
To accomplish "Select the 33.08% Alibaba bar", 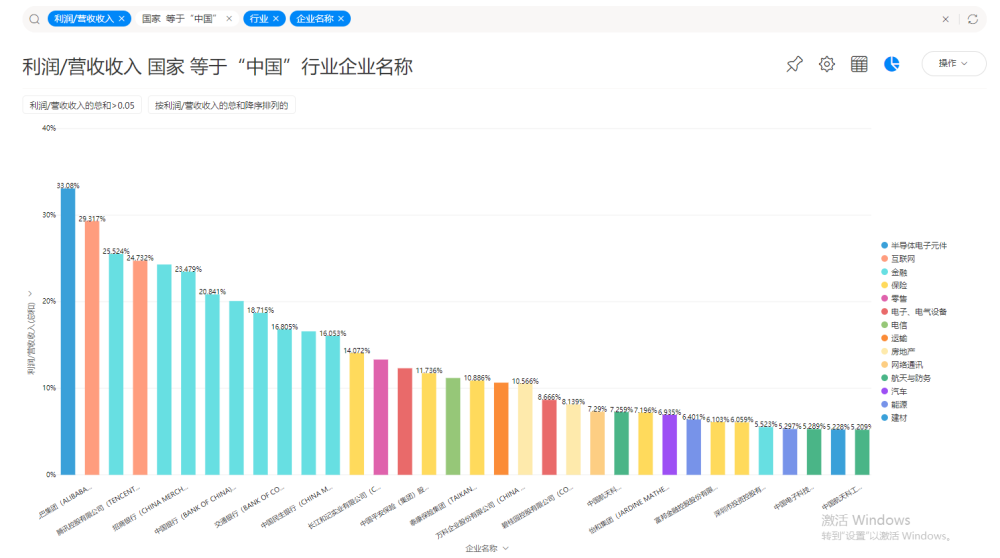I will pos(68,332).
